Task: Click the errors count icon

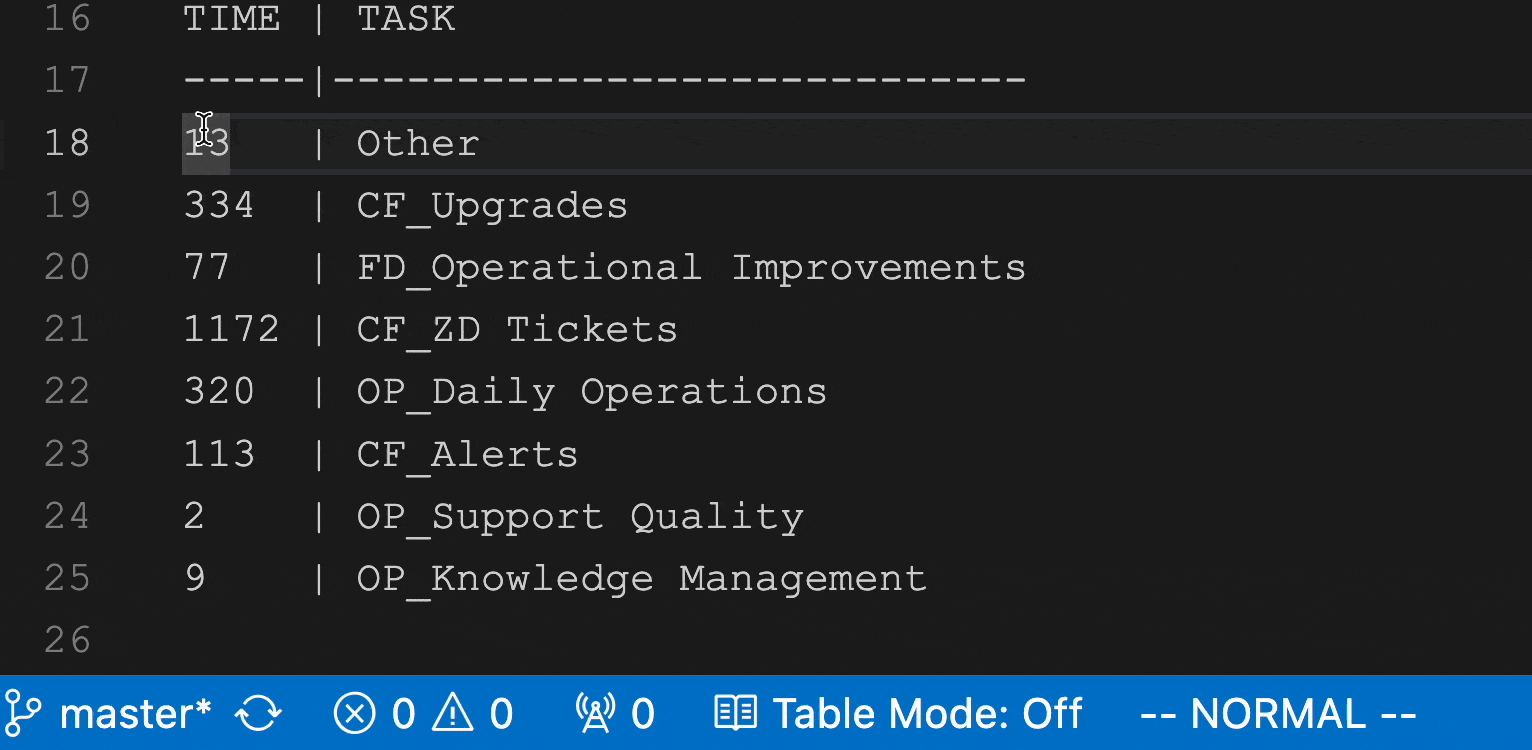Action: pos(353,714)
